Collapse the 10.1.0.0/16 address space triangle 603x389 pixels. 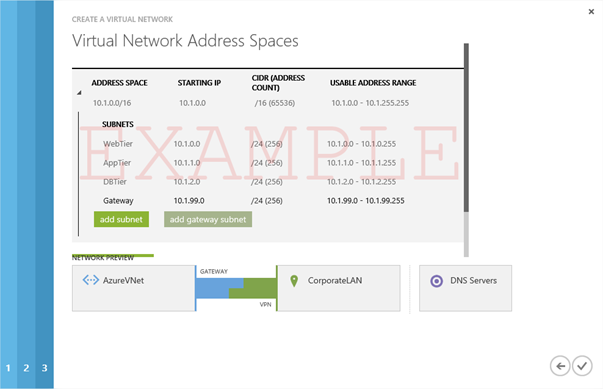pyautogui.click(x=79, y=93)
